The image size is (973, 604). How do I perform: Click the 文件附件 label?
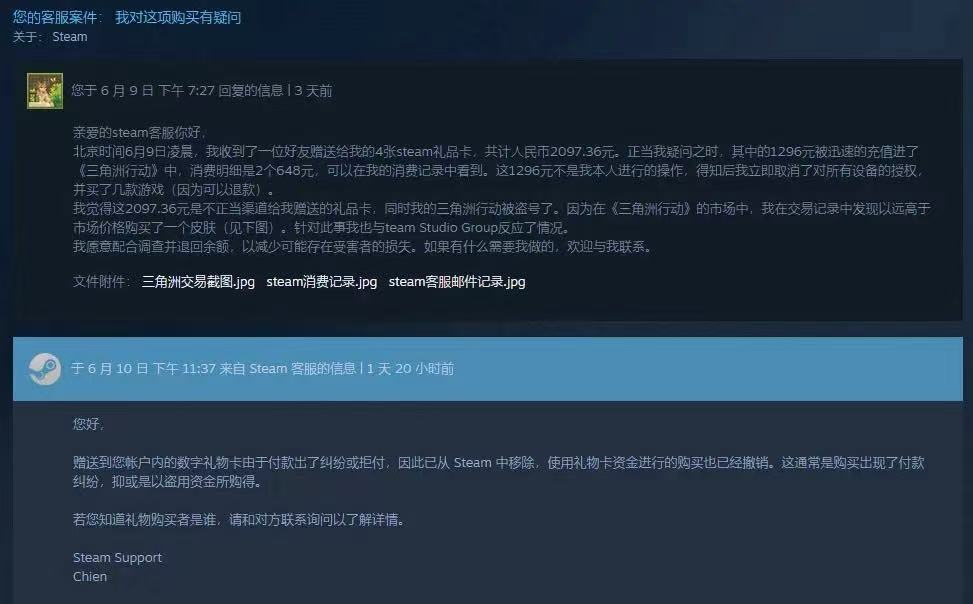(101, 282)
